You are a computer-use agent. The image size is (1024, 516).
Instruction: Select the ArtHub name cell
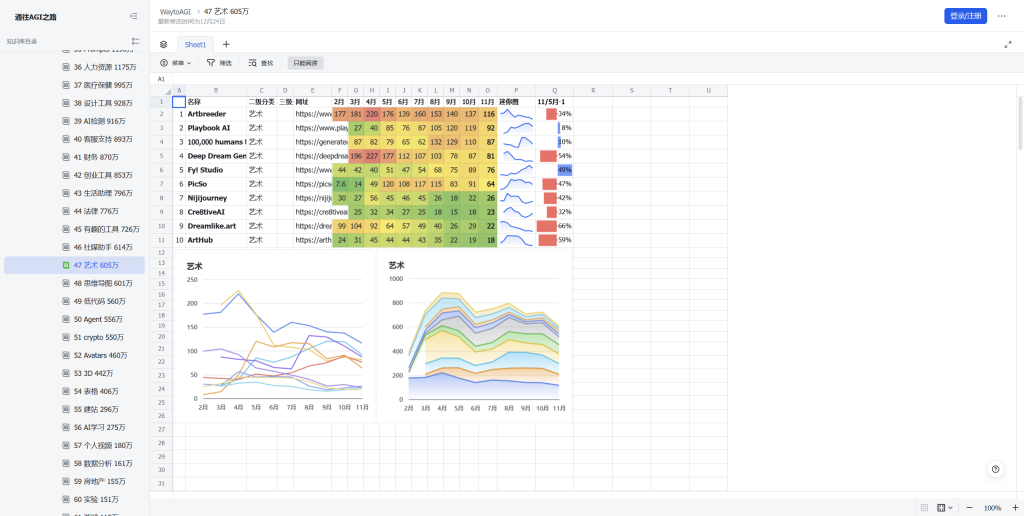[x=216, y=240]
